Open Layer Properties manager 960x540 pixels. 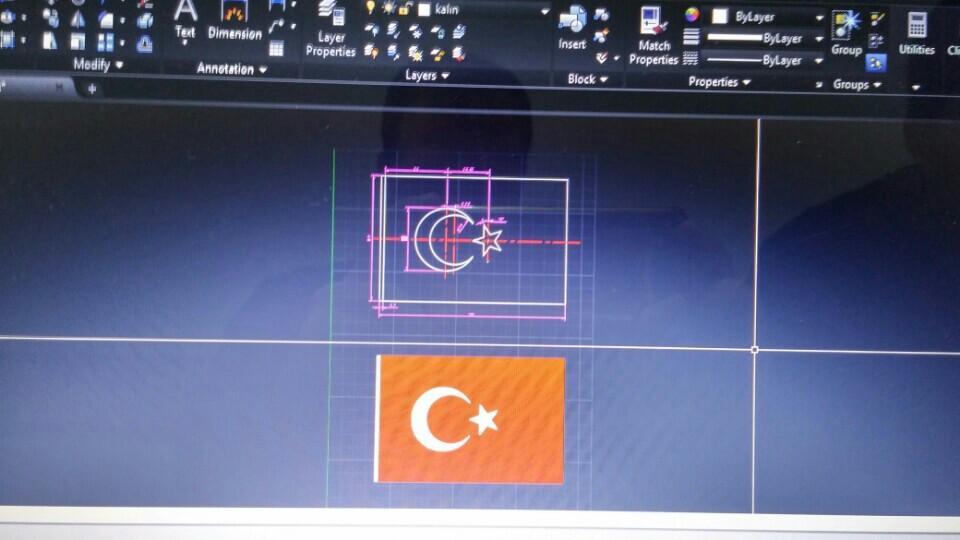pos(331,30)
